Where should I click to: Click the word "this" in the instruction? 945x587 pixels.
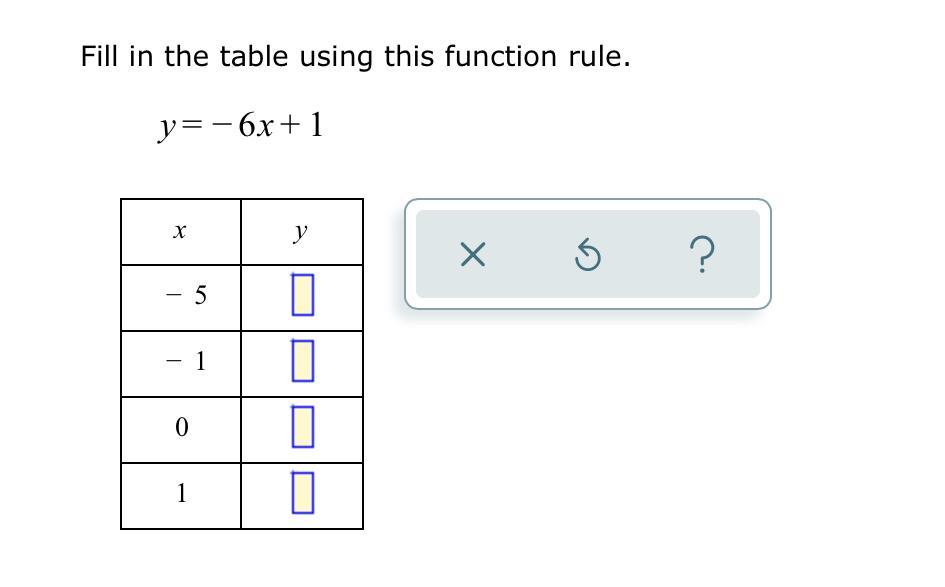(409, 56)
